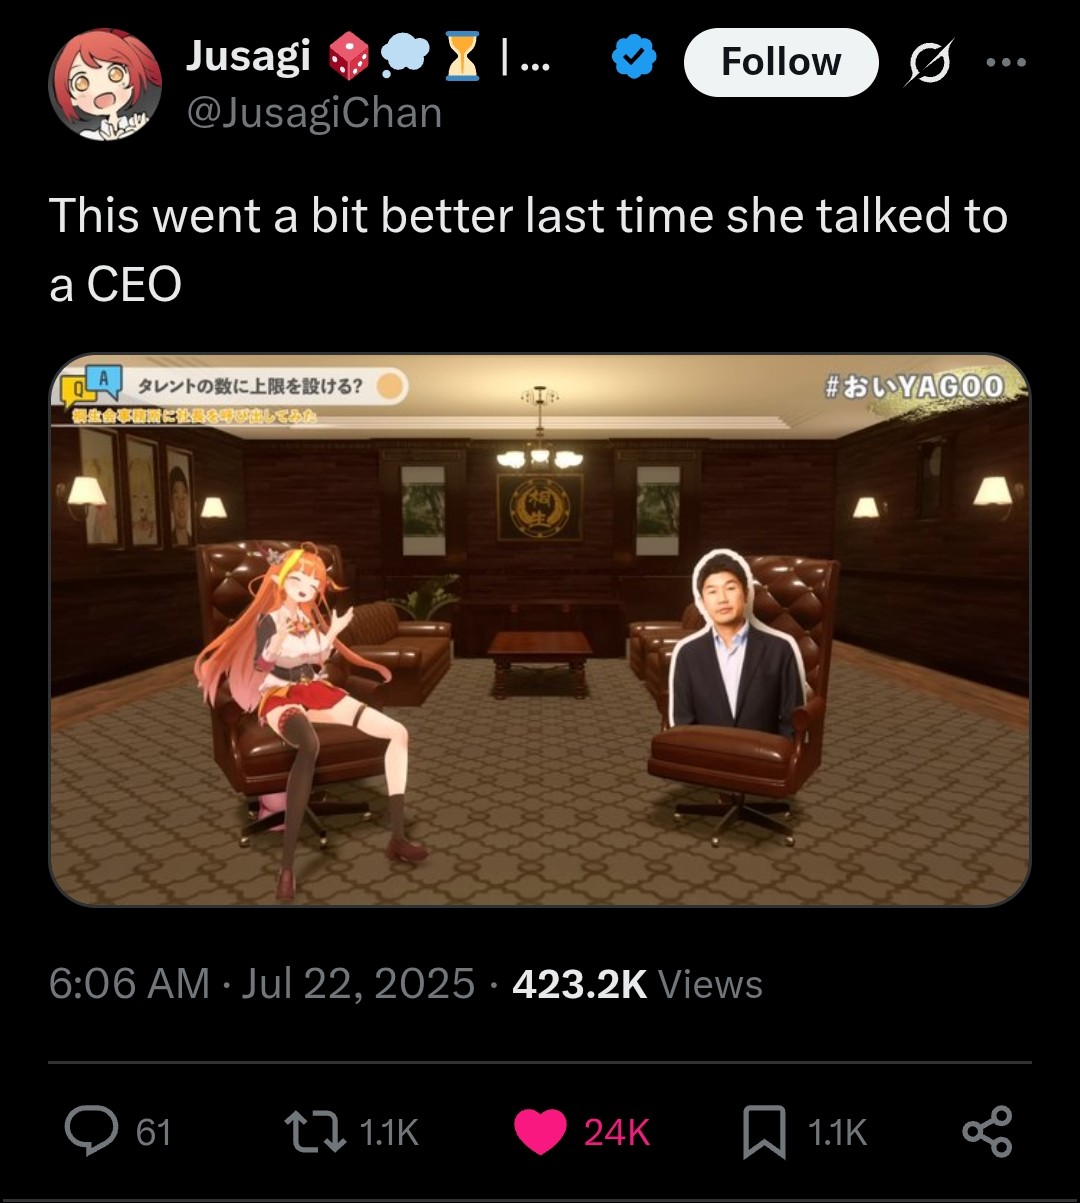Screen dimensions: 1080x1203
Task: Click the #おいYAGOO hashtag overlay
Action: point(914,385)
